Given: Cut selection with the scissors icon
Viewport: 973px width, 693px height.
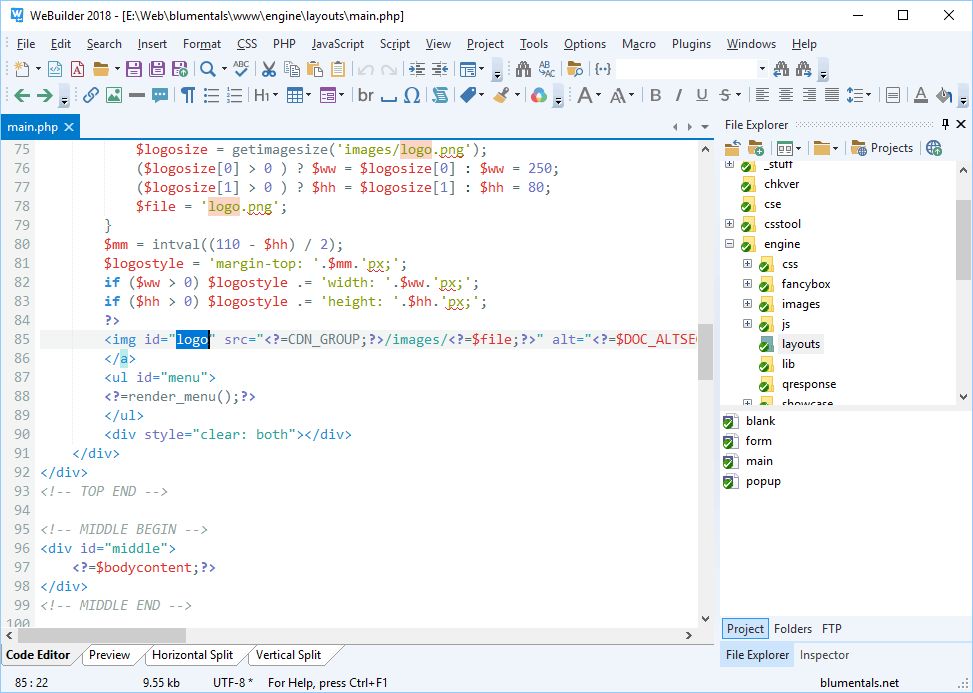Looking at the screenshot, I should [268, 69].
